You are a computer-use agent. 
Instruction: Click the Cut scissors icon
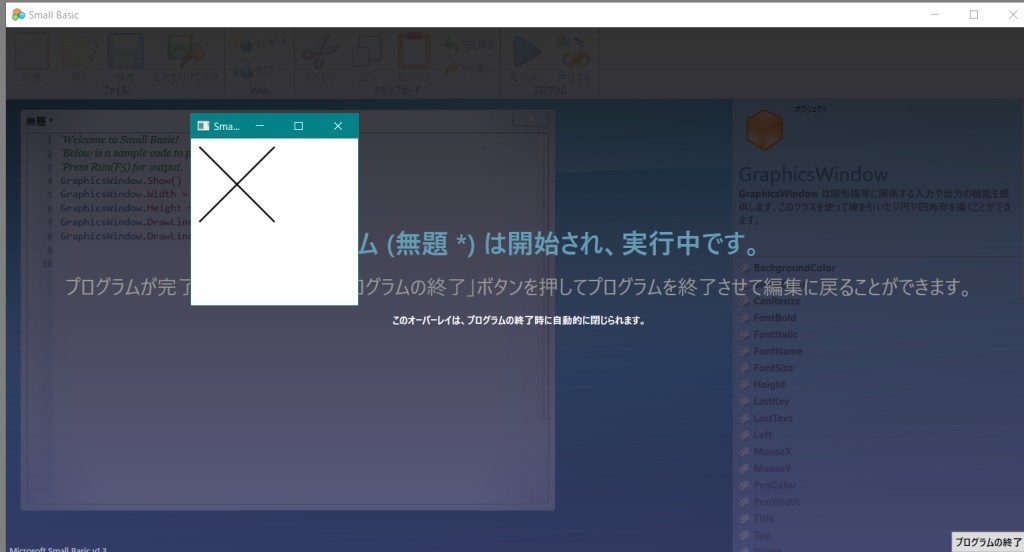pos(320,52)
